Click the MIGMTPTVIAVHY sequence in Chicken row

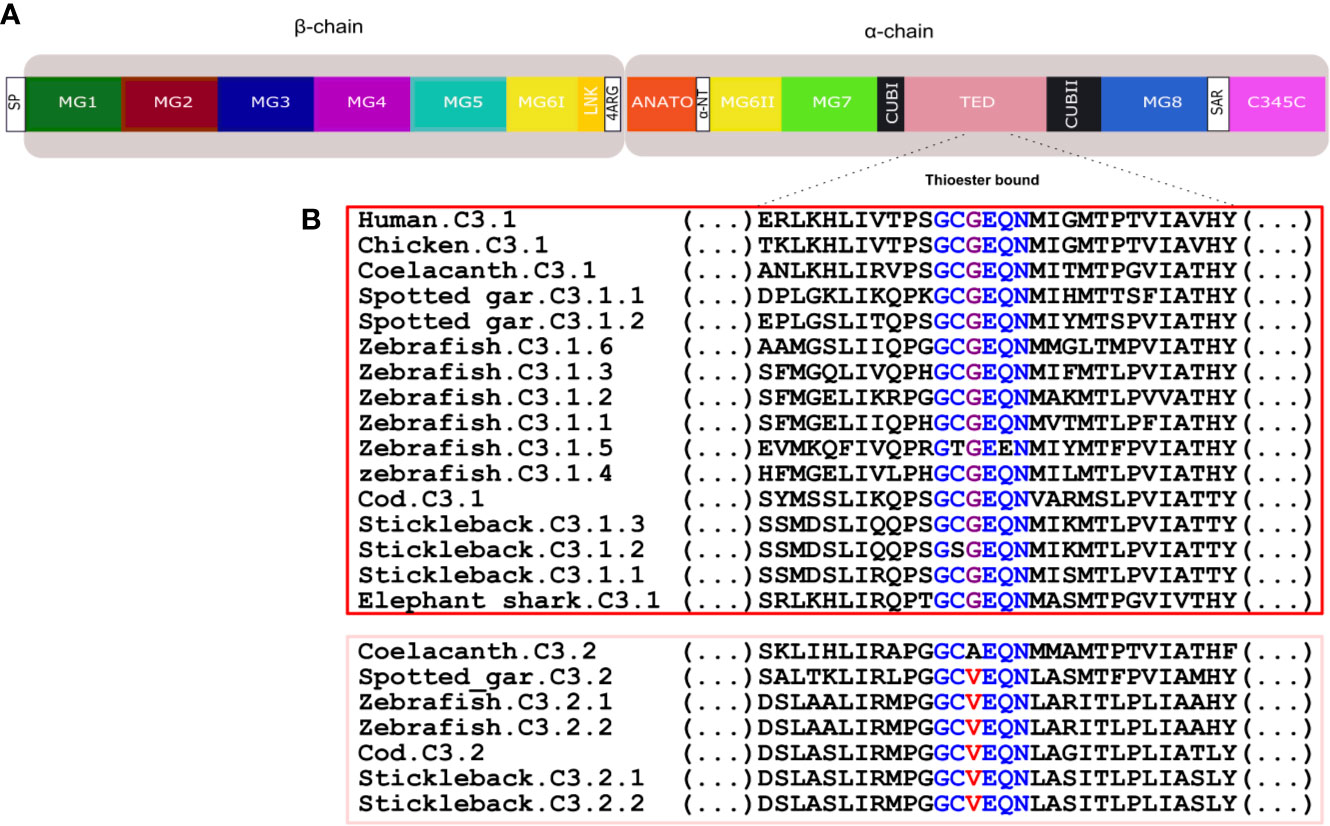tap(1133, 244)
